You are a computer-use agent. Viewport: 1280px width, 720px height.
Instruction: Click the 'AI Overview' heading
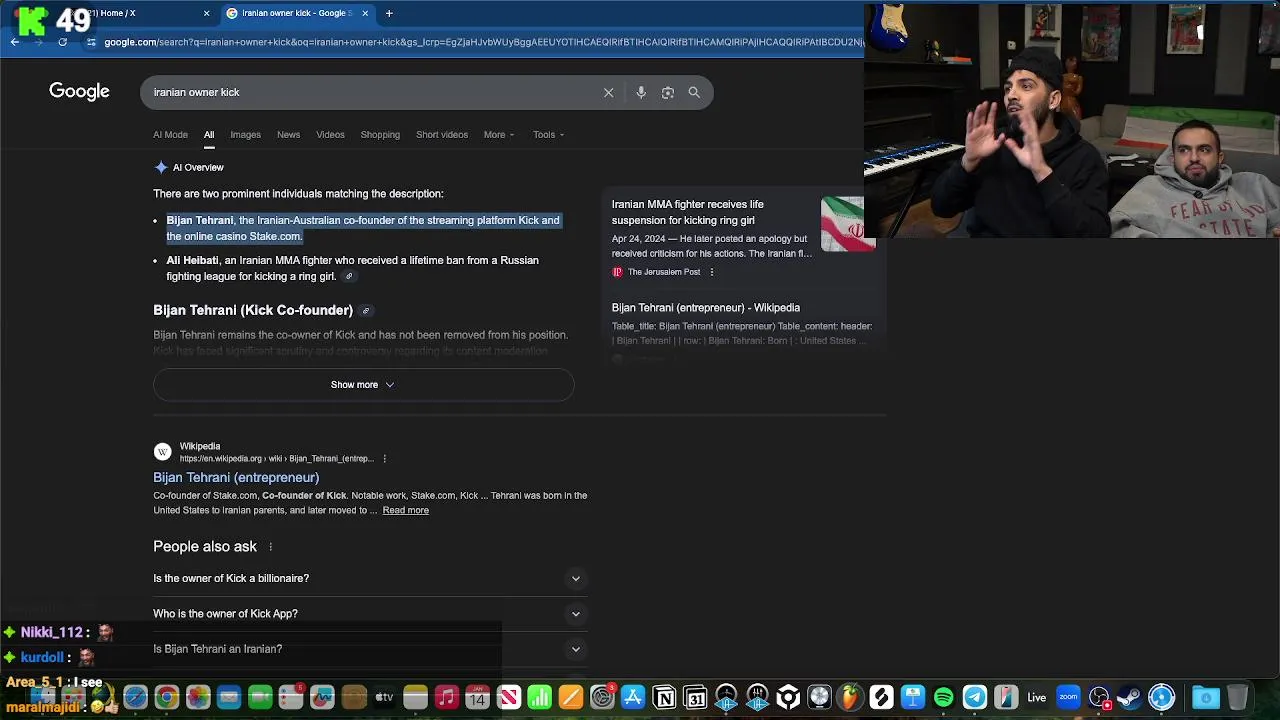(198, 168)
